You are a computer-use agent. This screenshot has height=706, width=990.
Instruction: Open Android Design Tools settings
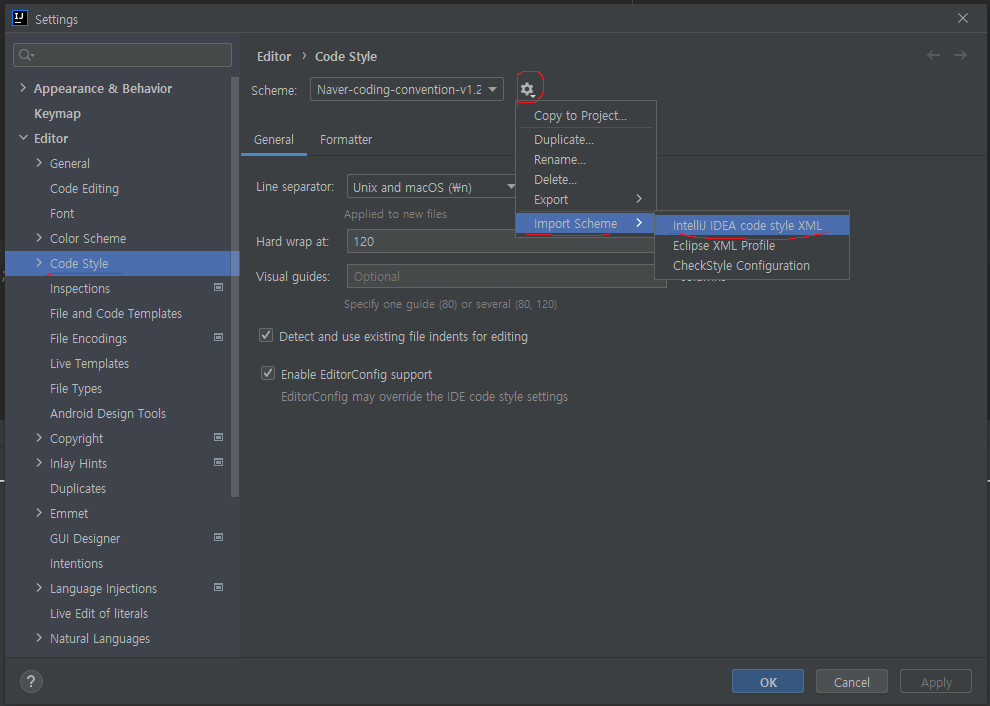click(108, 414)
